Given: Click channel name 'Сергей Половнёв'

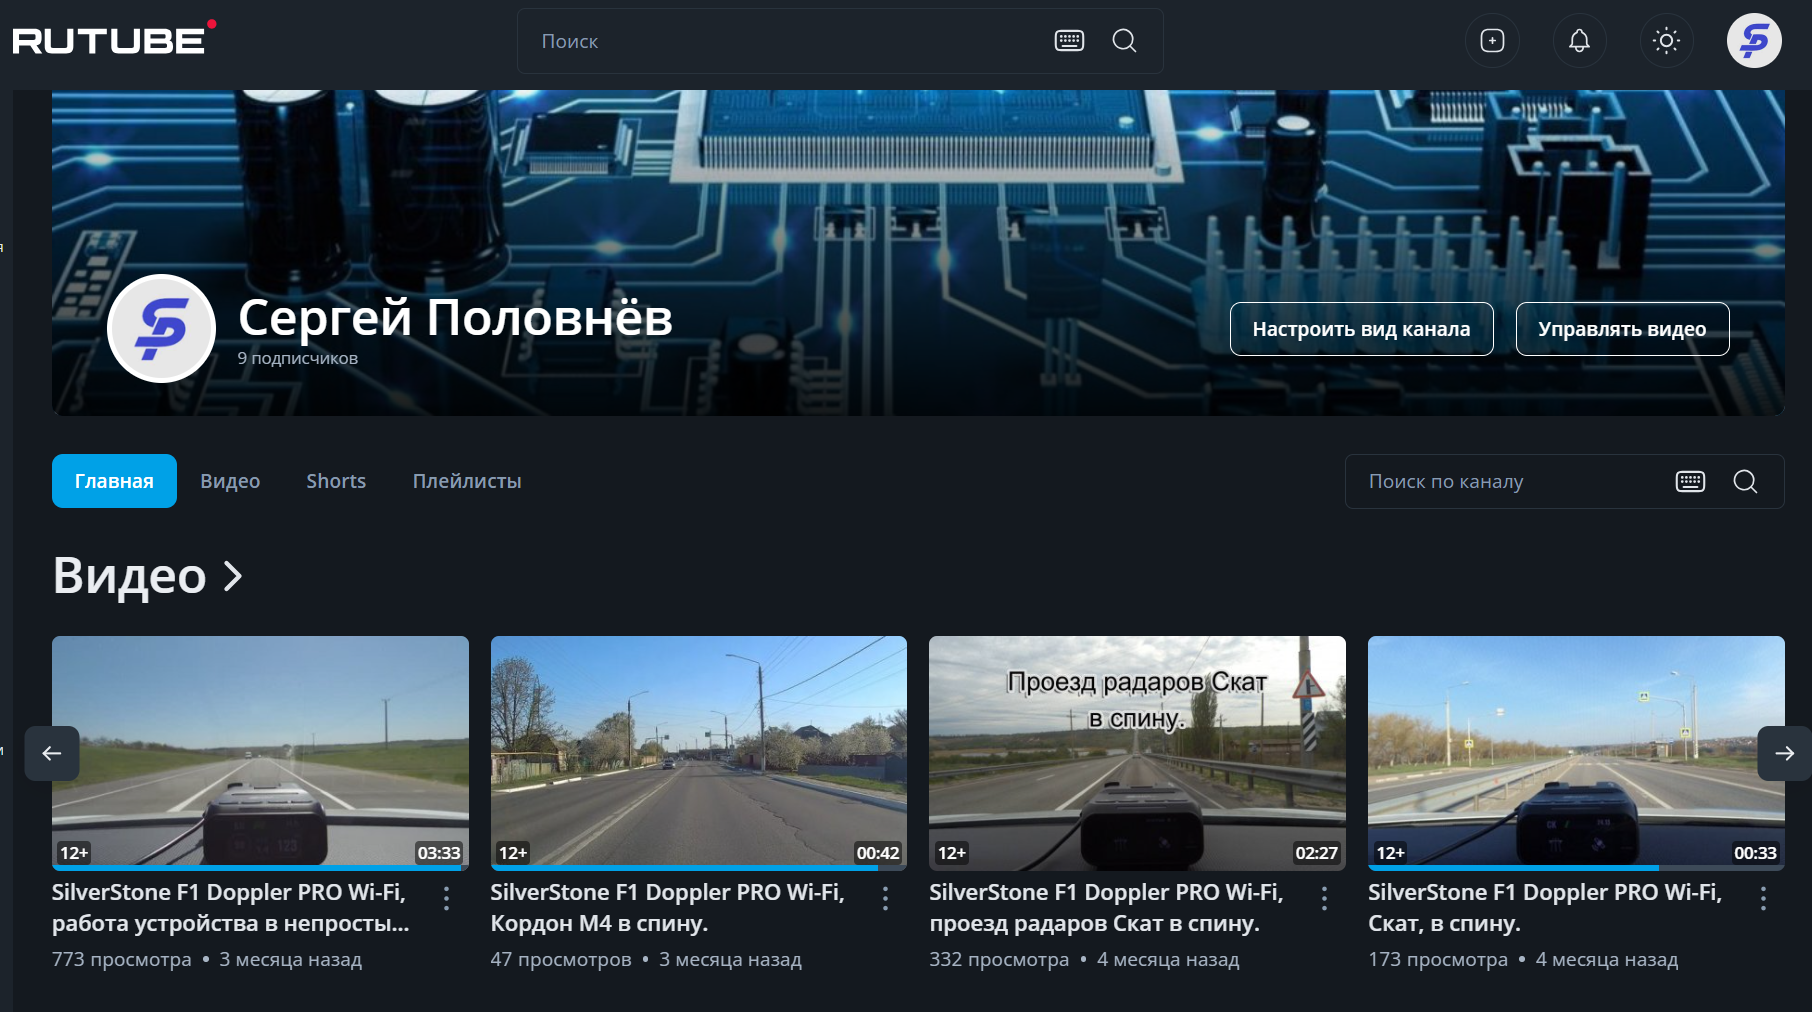Looking at the screenshot, I should click(x=455, y=317).
